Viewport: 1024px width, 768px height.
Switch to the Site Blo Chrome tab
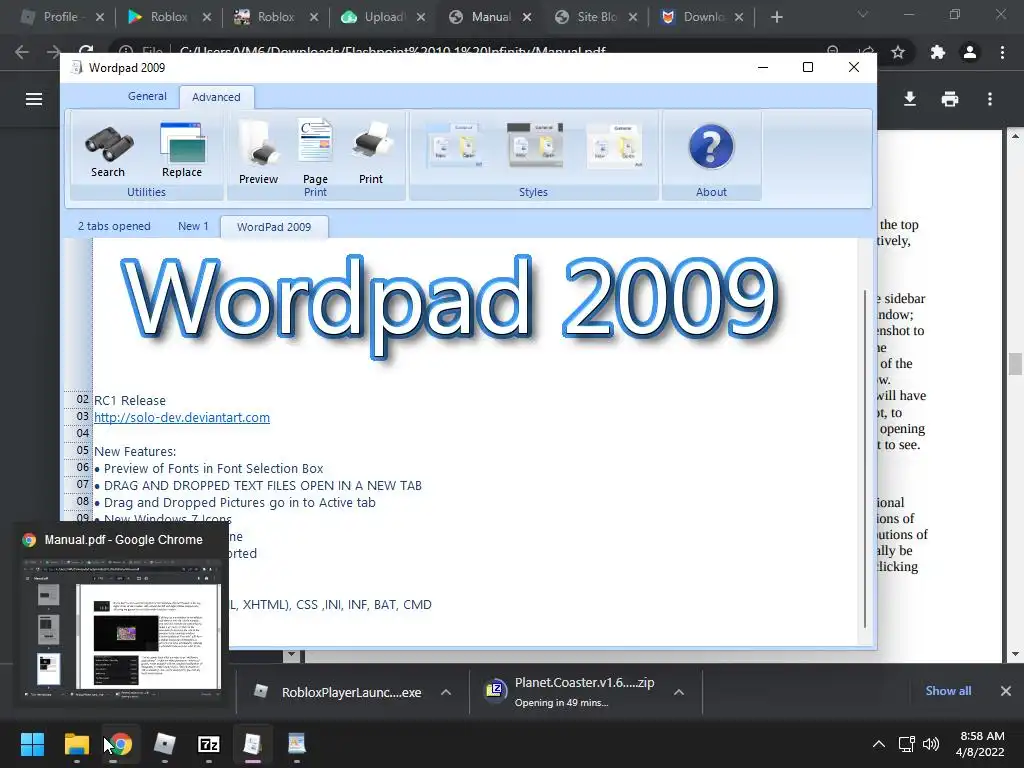coord(596,17)
